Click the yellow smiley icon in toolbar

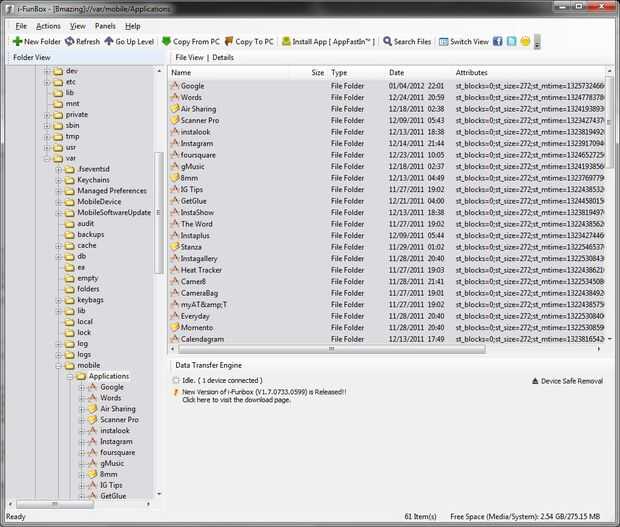click(525, 41)
